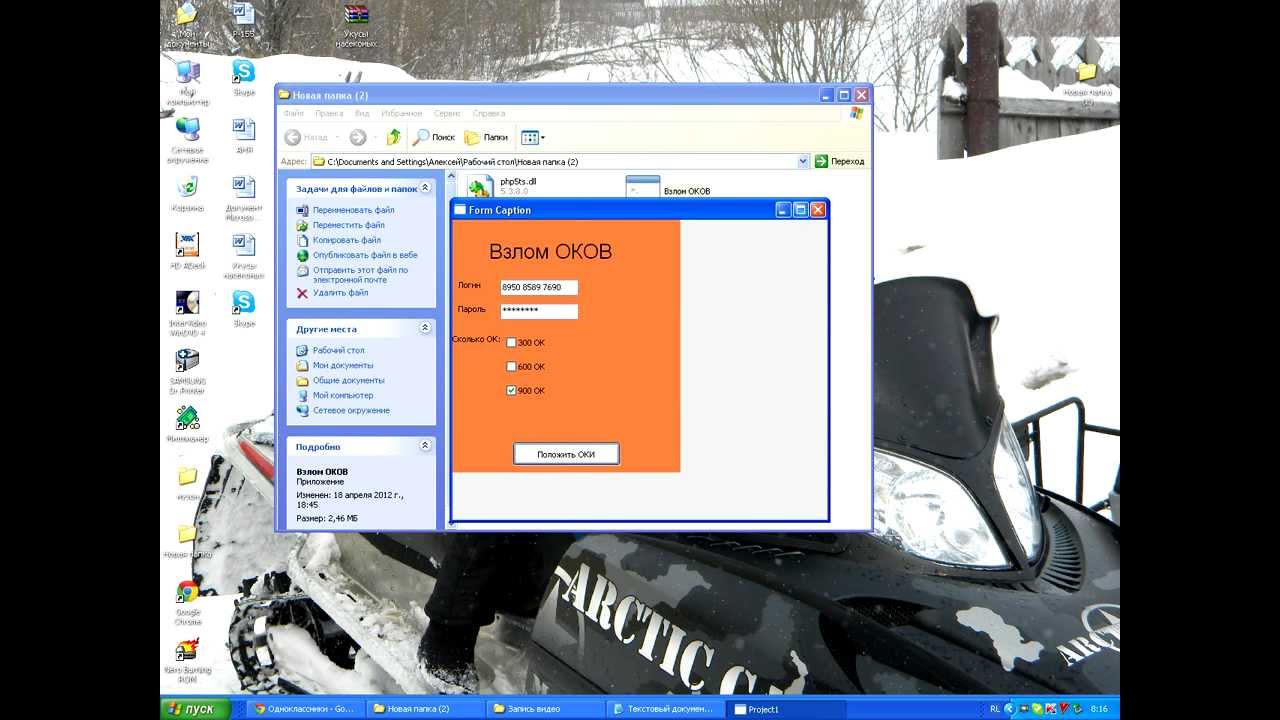This screenshot has height=720, width=1280.
Task: Open Мои документы under Другие места
Action: [343, 365]
